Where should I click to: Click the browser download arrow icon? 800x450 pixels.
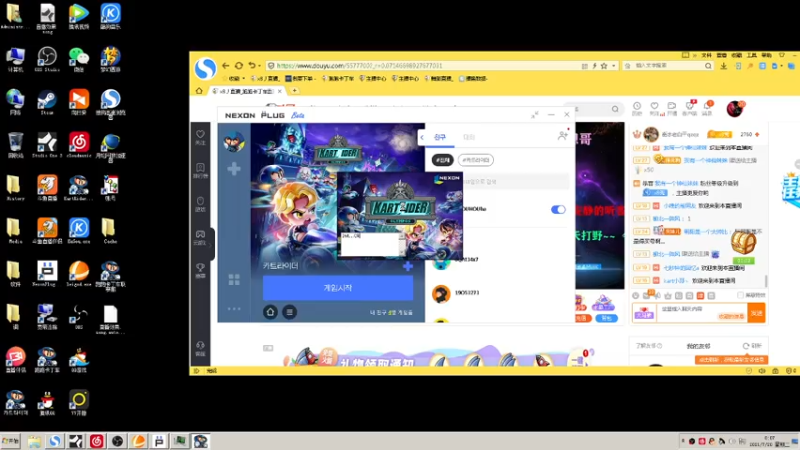(723, 66)
